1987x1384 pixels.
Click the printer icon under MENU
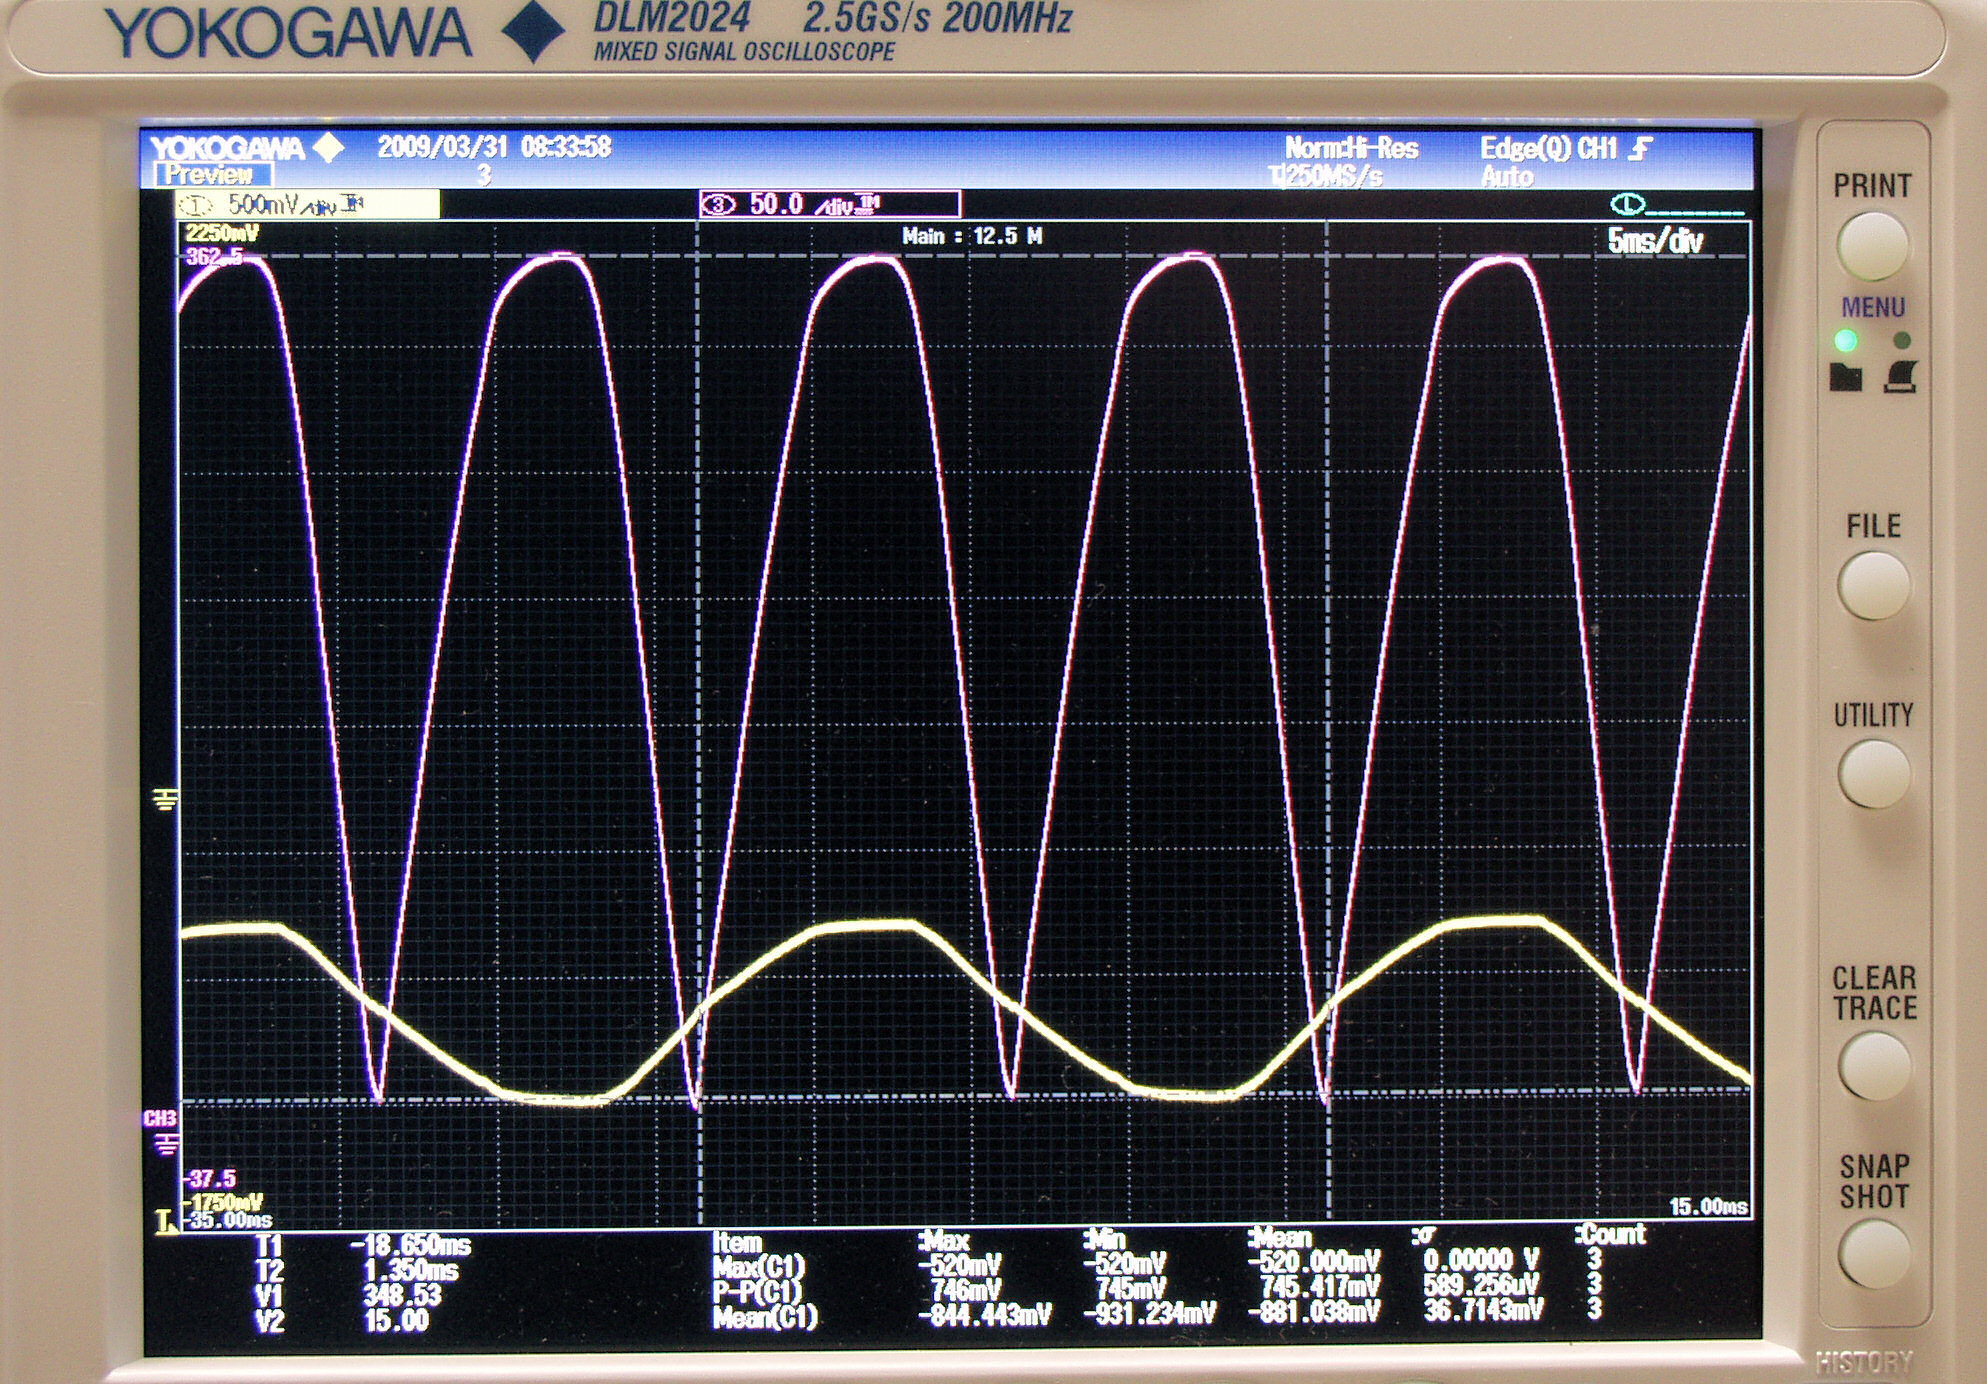(x=1900, y=376)
